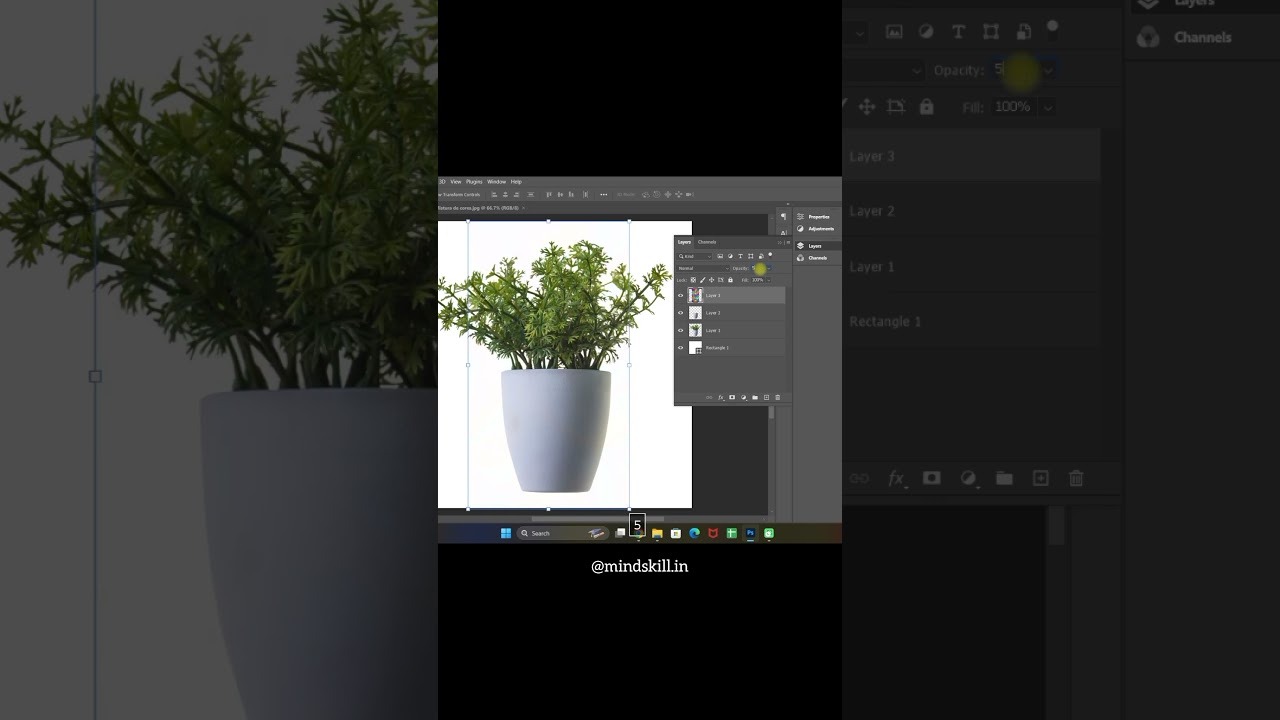Screen dimensions: 1280x720
Task: Open the Normal blend mode dropdown
Action: 703,268
